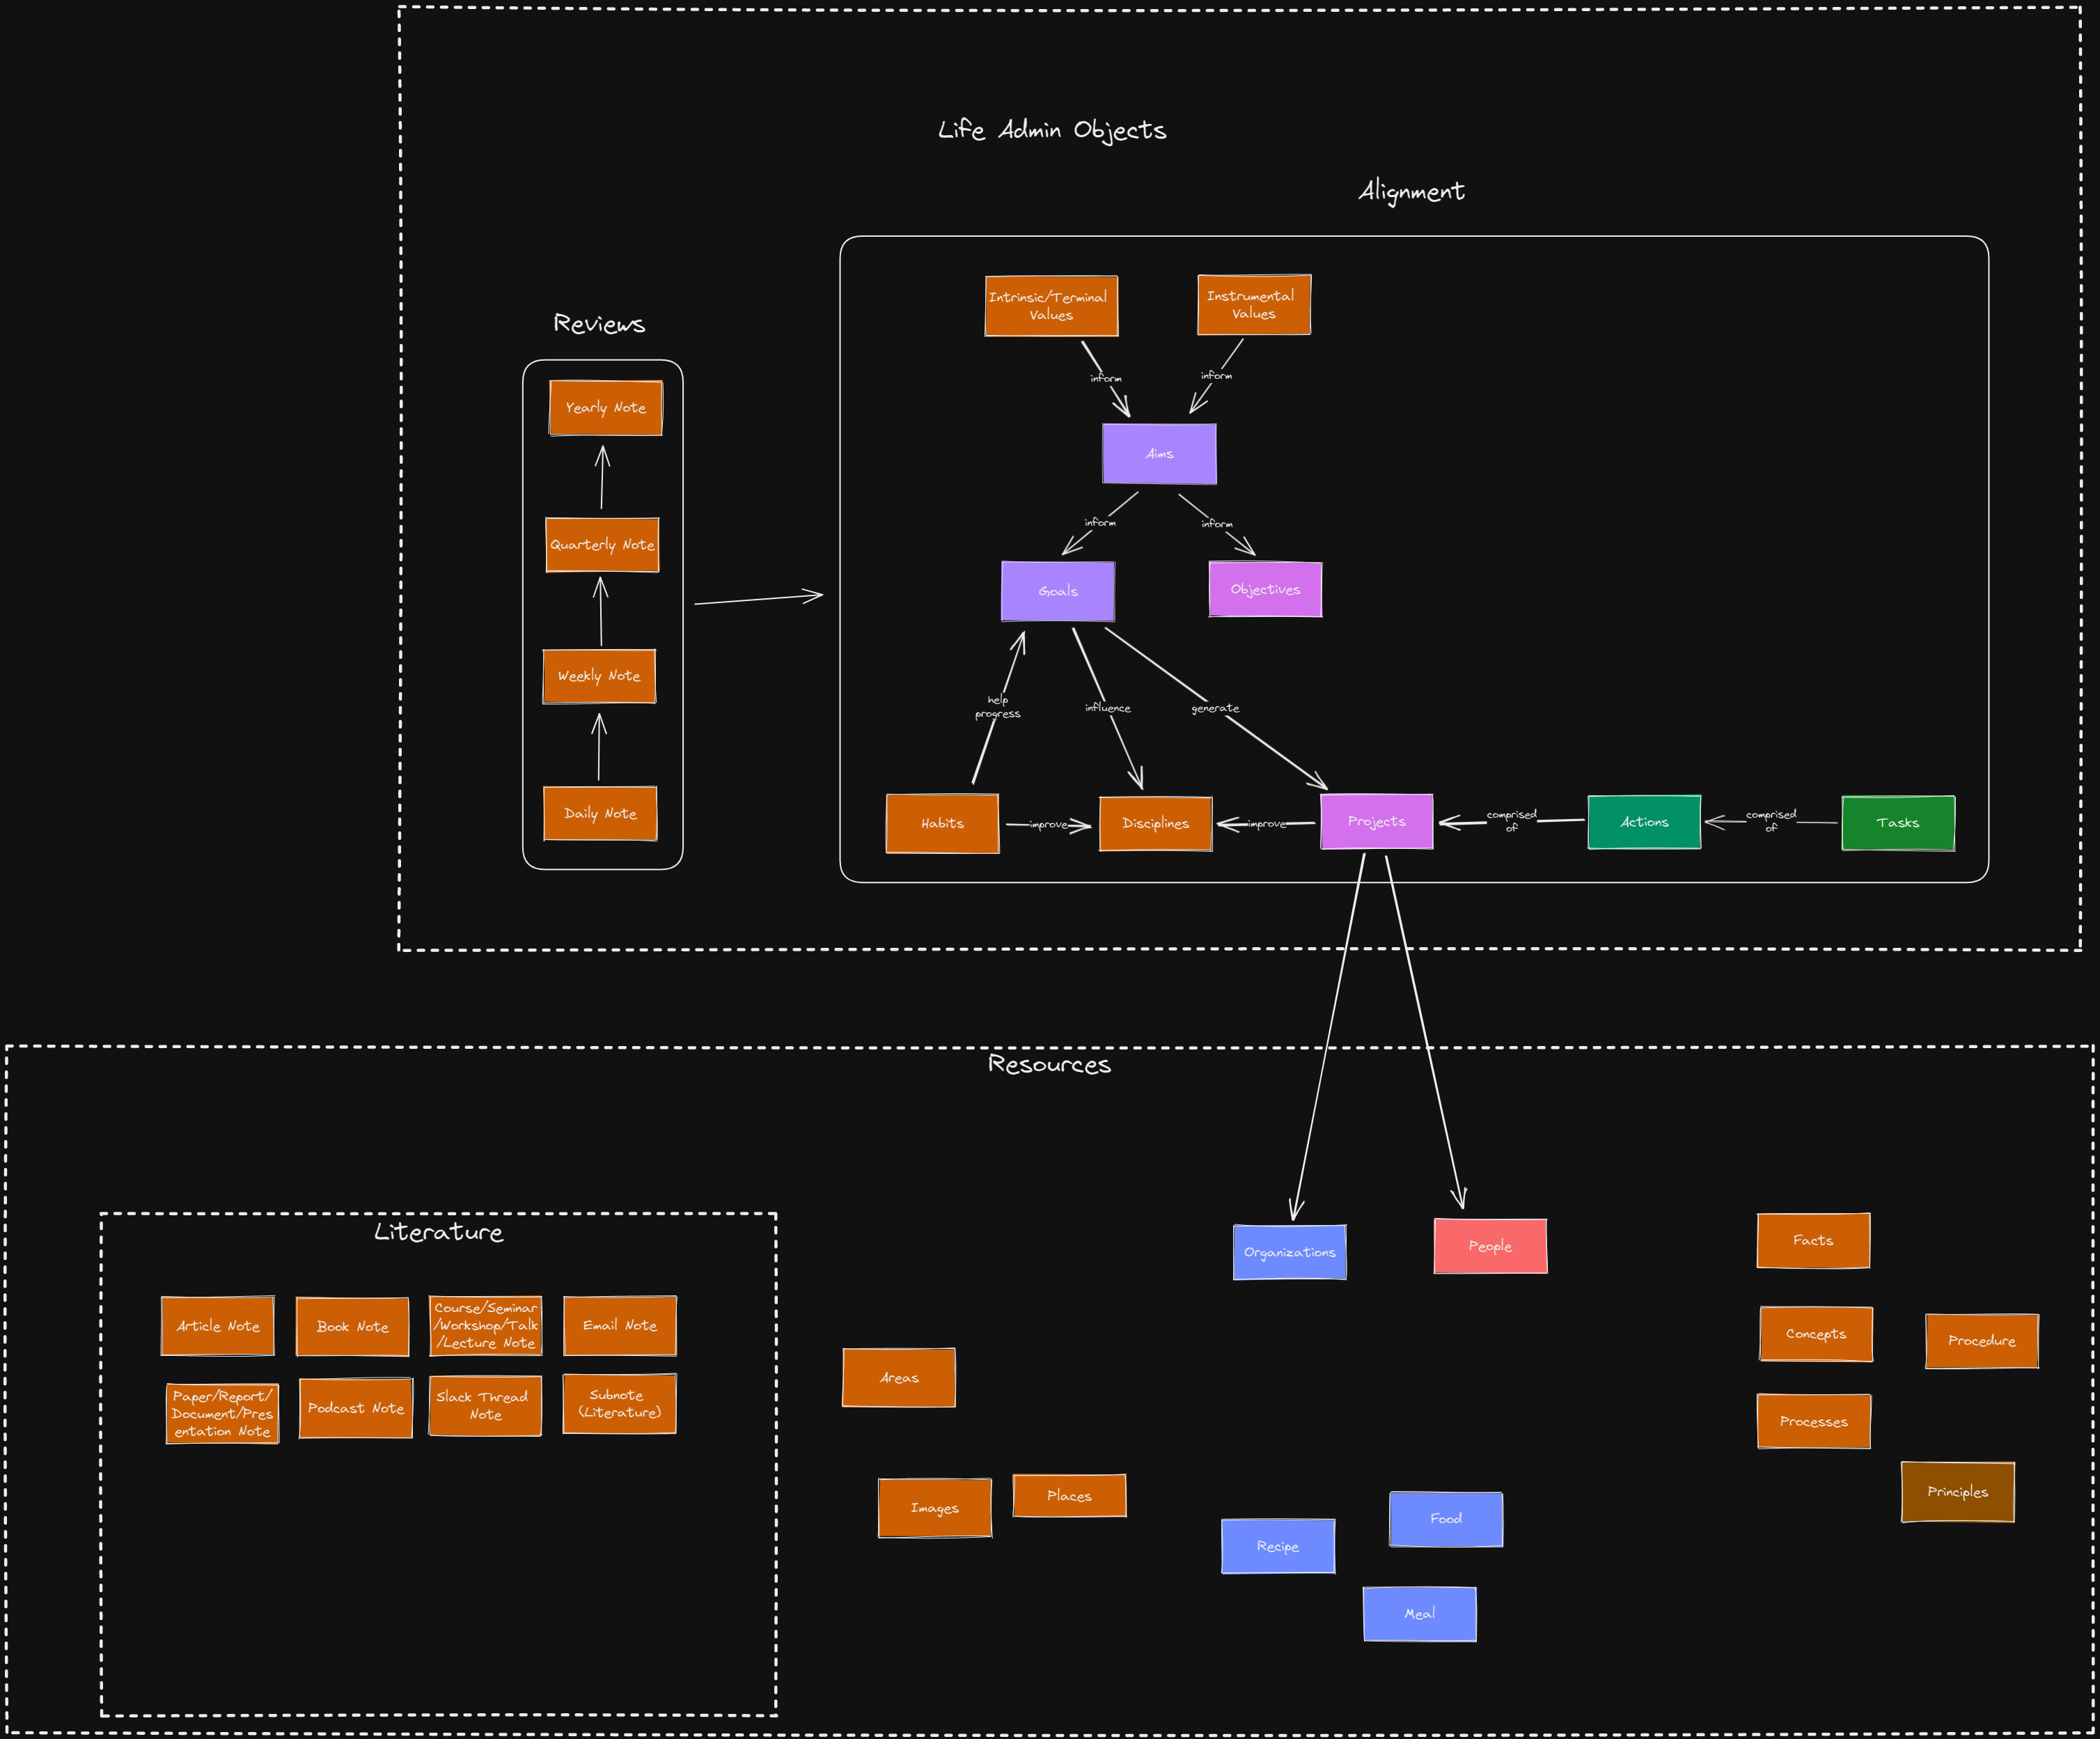Click the Podcast Note node
This screenshot has height=1739, width=2100.
pyautogui.click(x=355, y=1408)
